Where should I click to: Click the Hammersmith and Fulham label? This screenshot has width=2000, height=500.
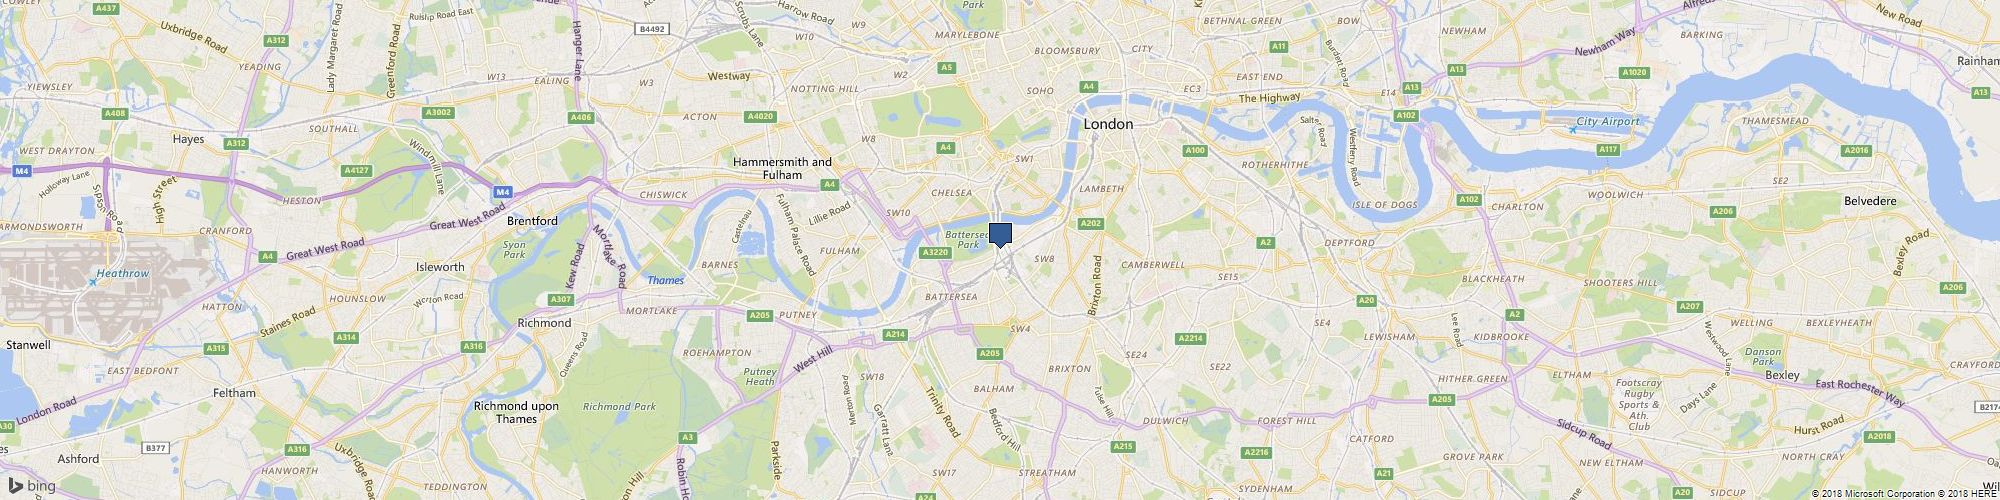click(782, 168)
